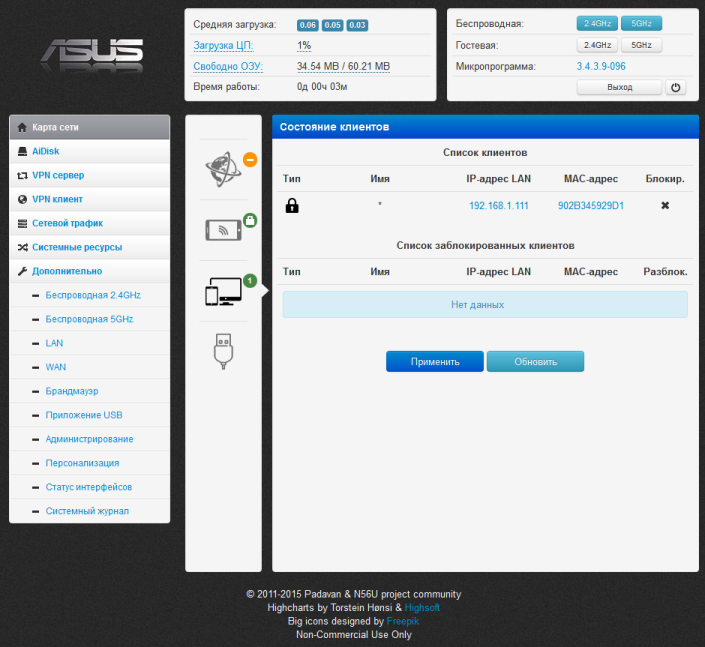This screenshot has height=647, width=705.
Task: Click the arrows icon beside VPN сервер
Action: pyautogui.click(x=22, y=175)
